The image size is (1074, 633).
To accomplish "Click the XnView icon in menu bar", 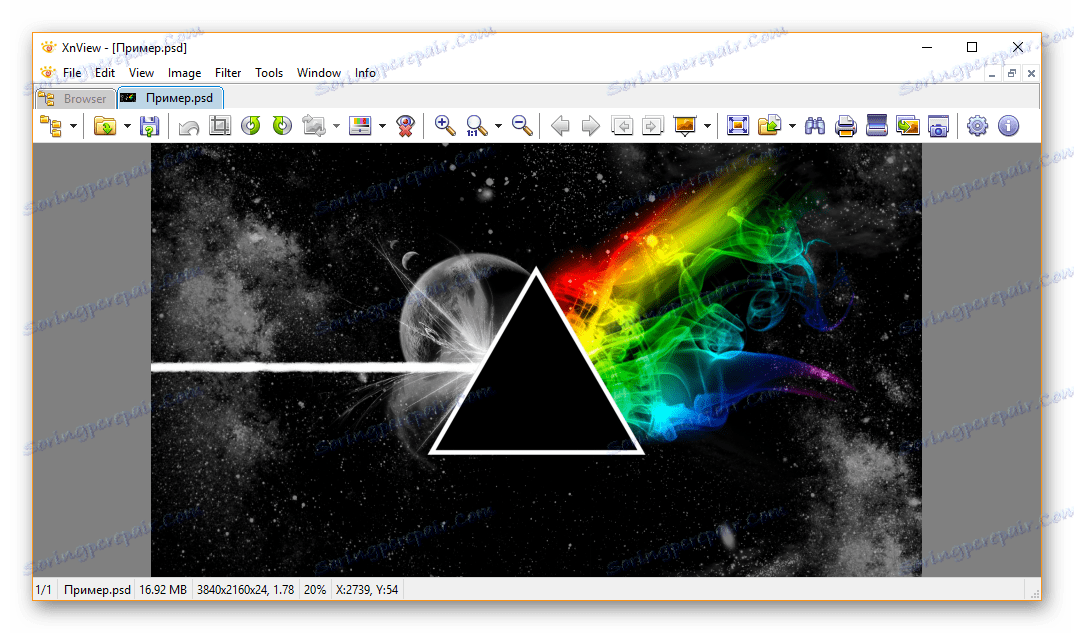I will click(x=47, y=73).
